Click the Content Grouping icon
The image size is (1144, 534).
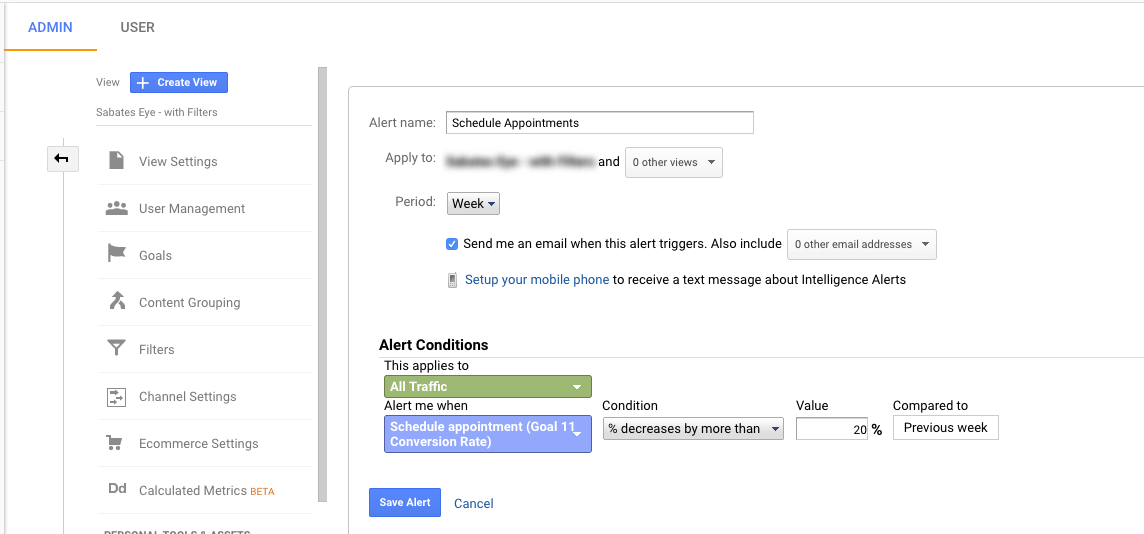[x=117, y=302]
